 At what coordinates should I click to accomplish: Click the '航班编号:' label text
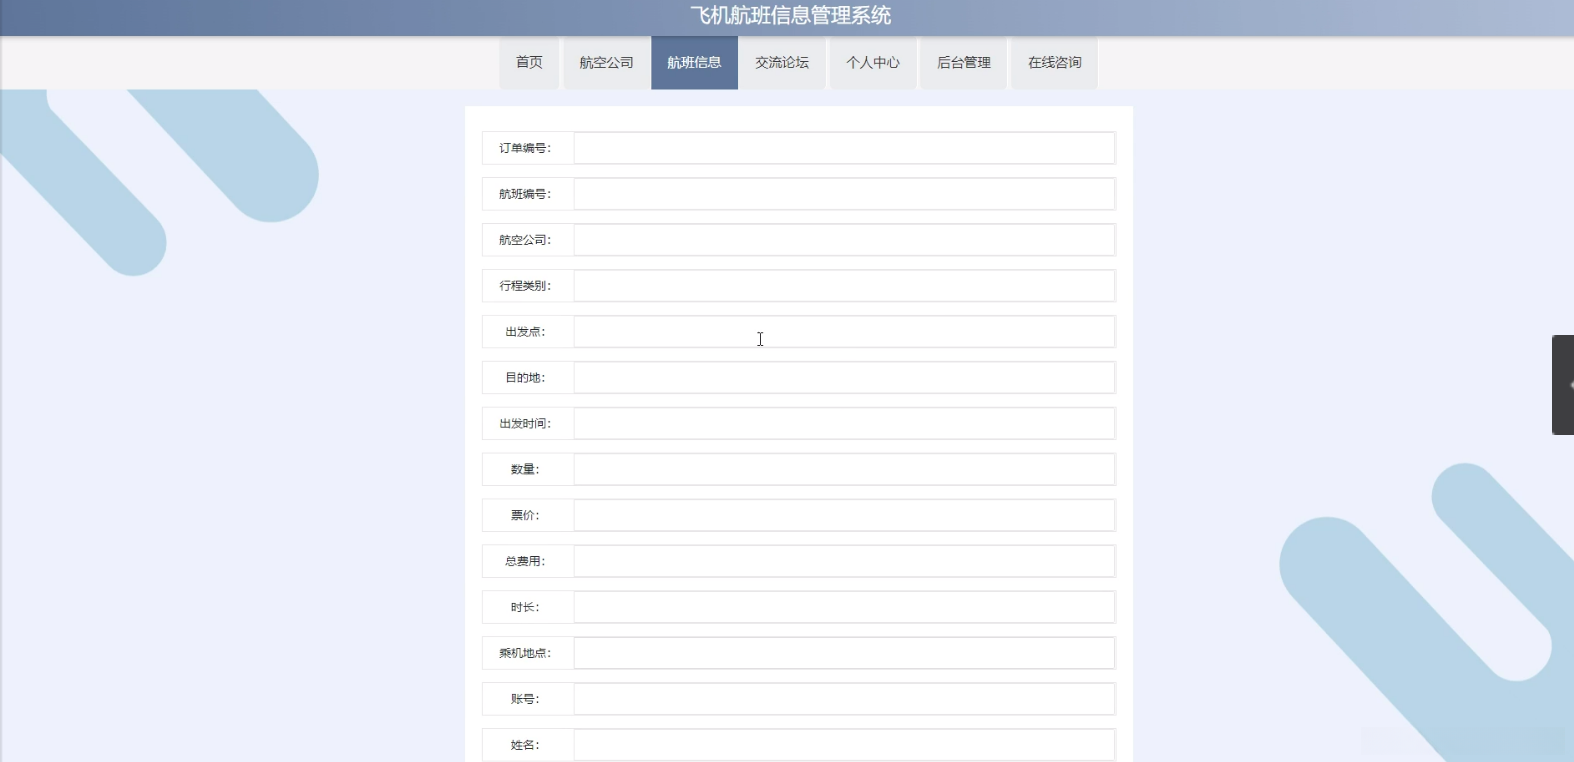click(525, 194)
